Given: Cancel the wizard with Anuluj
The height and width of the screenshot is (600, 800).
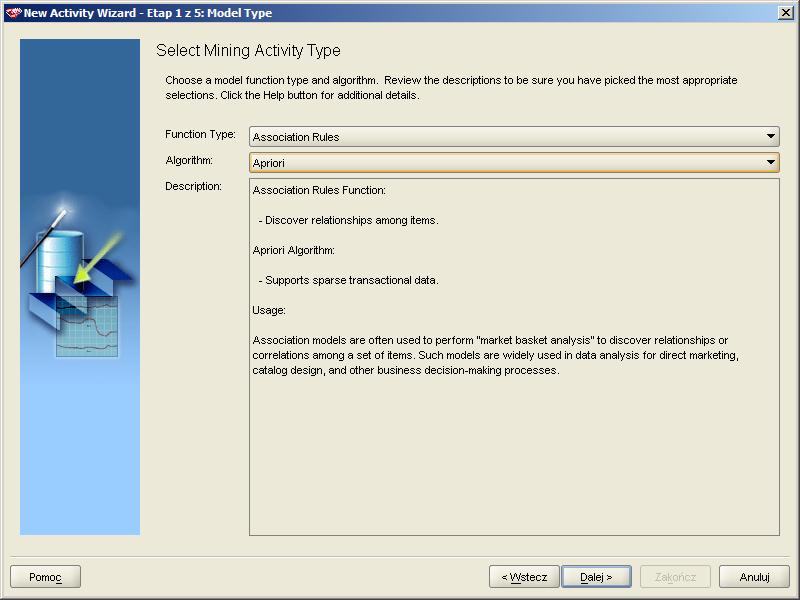Looking at the screenshot, I should pyautogui.click(x=754, y=577).
